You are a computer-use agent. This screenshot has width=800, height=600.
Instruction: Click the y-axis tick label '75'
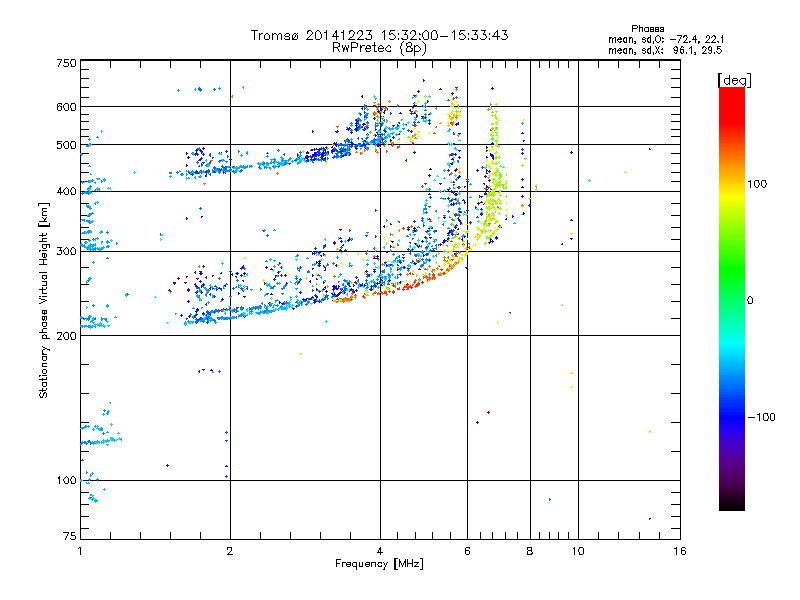[70, 536]
